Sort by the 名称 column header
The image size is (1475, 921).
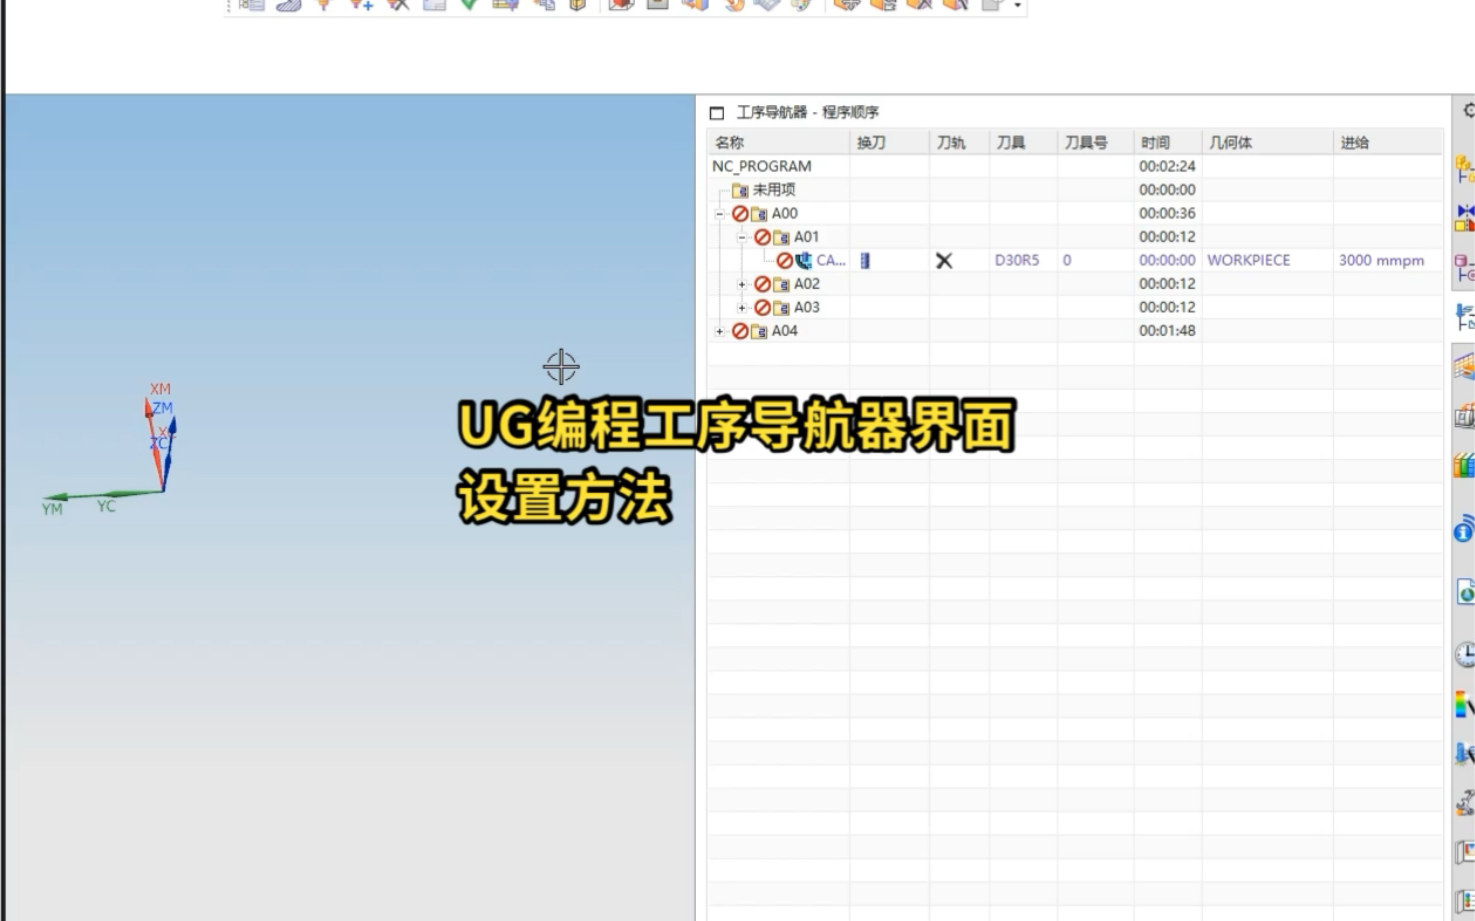(778, 143)
